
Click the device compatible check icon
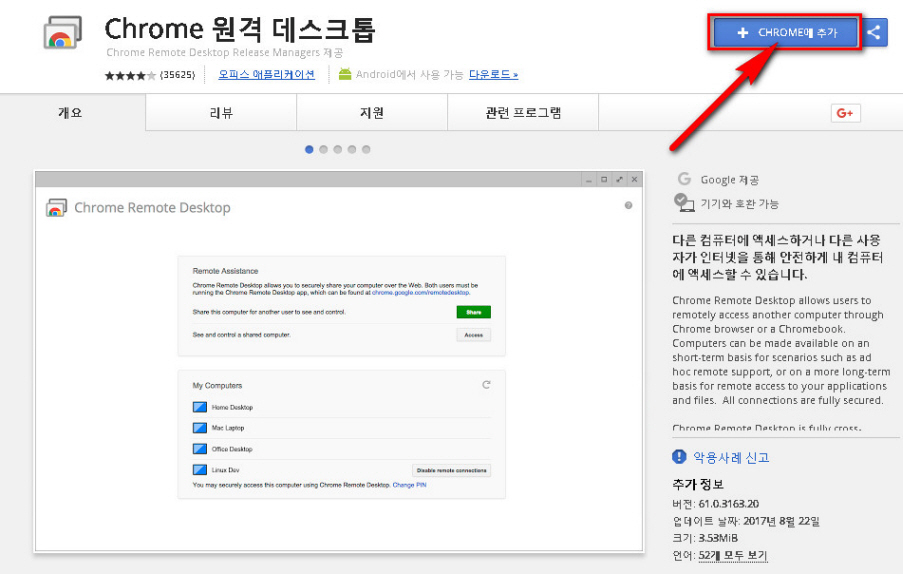pos(684,203)
